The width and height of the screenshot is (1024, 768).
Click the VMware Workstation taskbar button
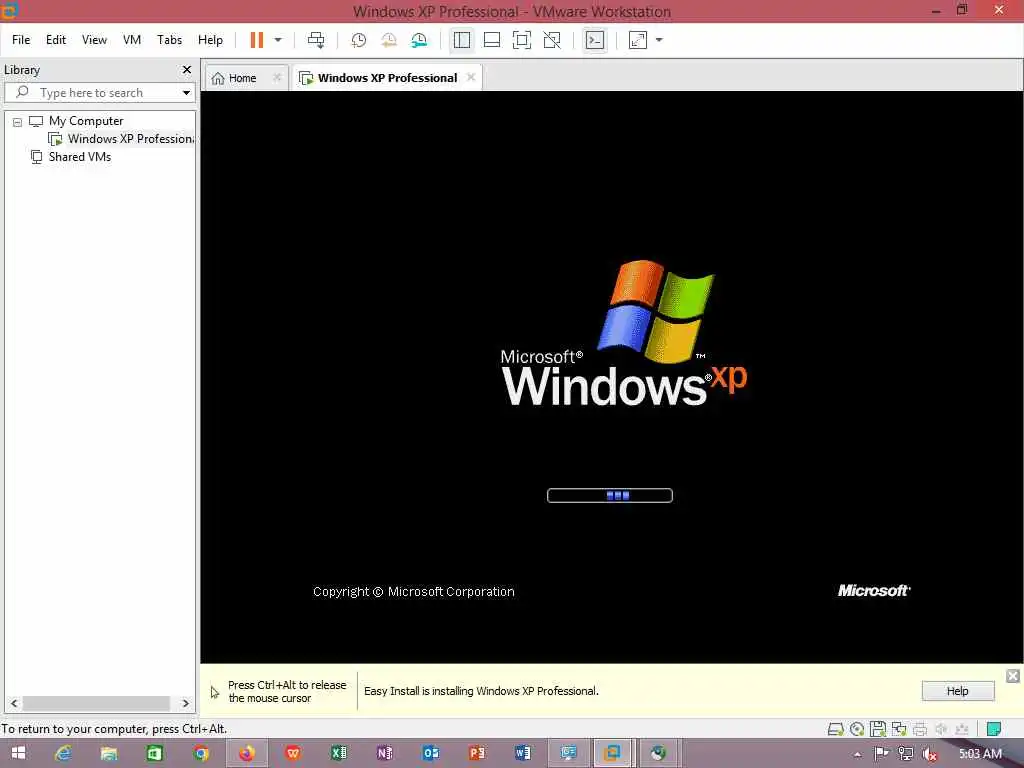612,753
